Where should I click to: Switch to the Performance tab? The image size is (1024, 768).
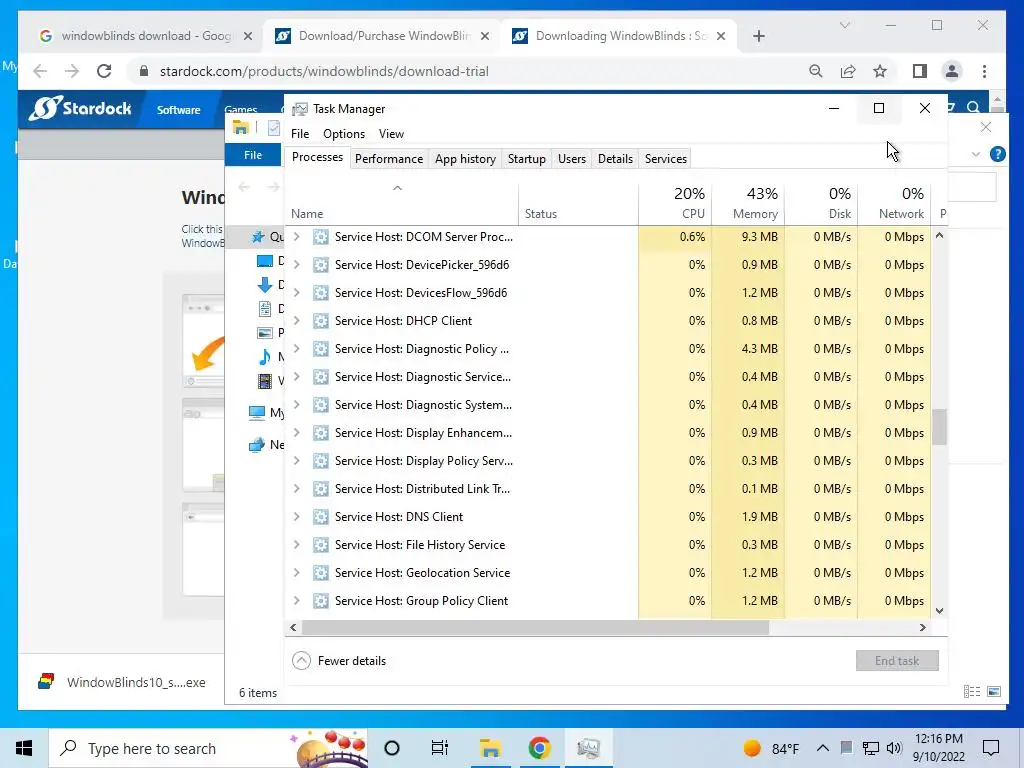click(x=389, y=159)
